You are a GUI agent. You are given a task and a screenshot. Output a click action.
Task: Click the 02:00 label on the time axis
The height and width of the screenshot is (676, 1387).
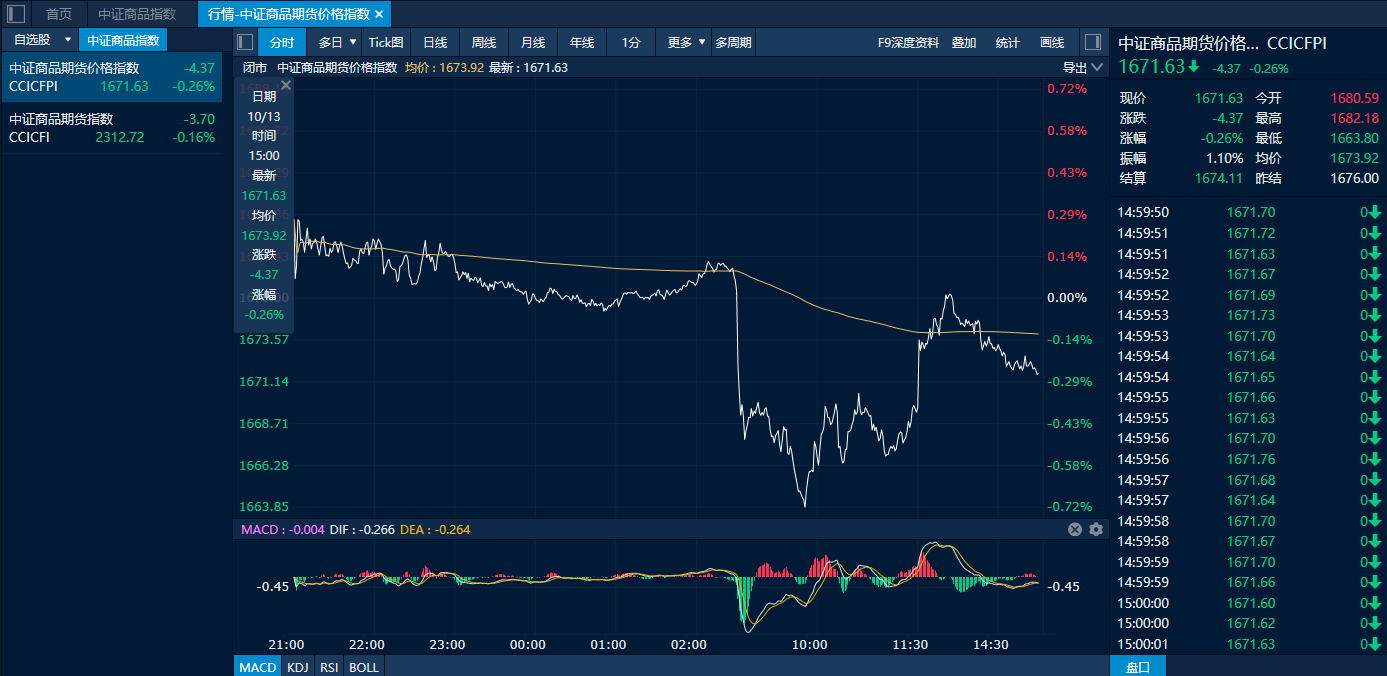pyautogui.click(x=689, y=645)
